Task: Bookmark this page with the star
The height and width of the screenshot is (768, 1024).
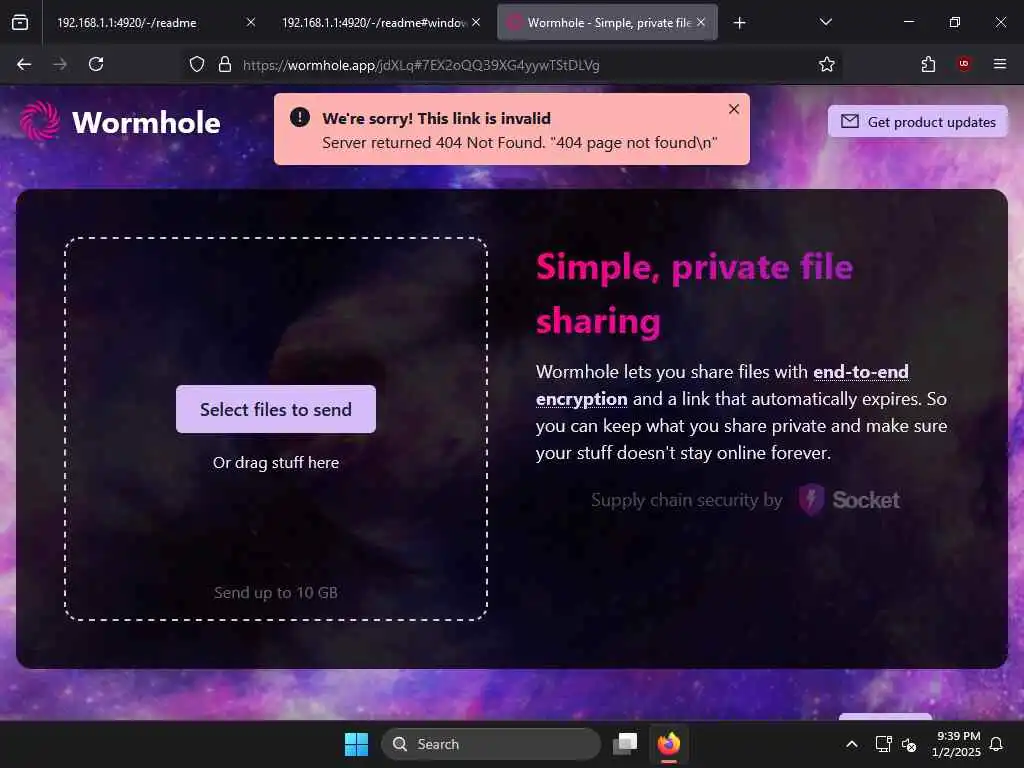Action: click(827, 64)
